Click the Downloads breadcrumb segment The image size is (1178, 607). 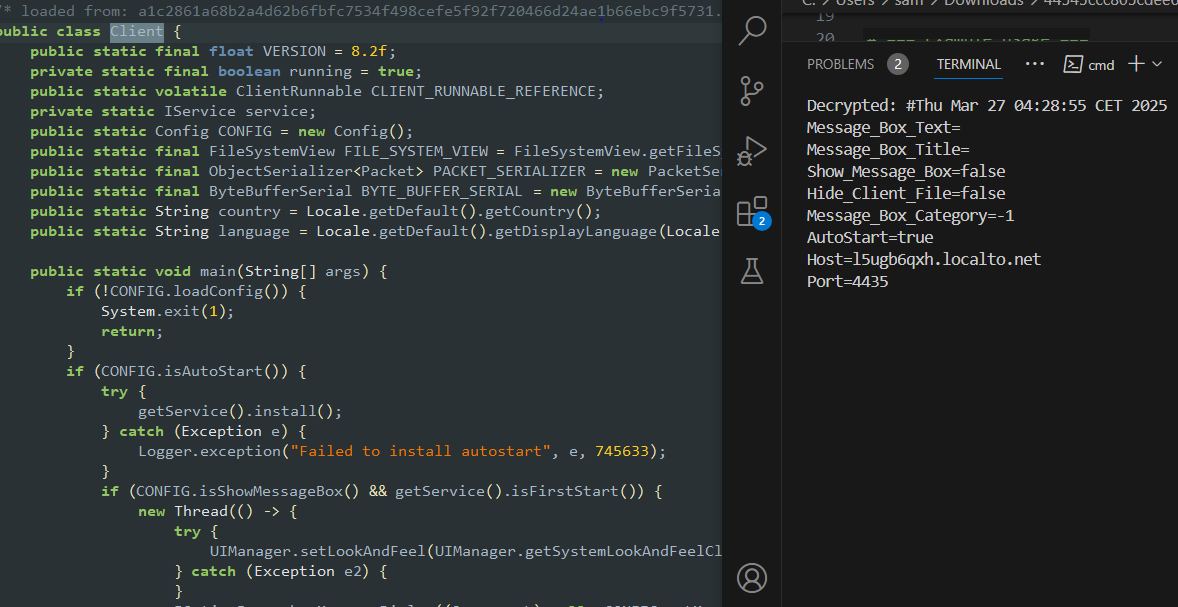pyautogui.click(x=983, y=3)
